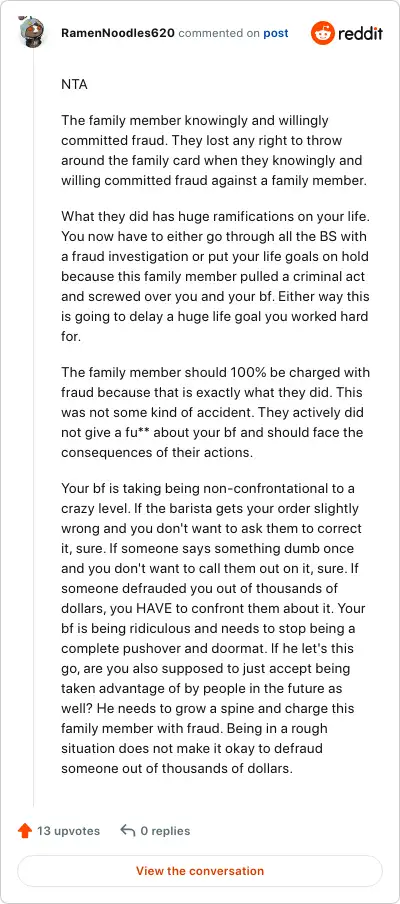This screenshot has width=400, height=904.
Task: Click the Reddit snoo logo icon
Action: [322, 33]
